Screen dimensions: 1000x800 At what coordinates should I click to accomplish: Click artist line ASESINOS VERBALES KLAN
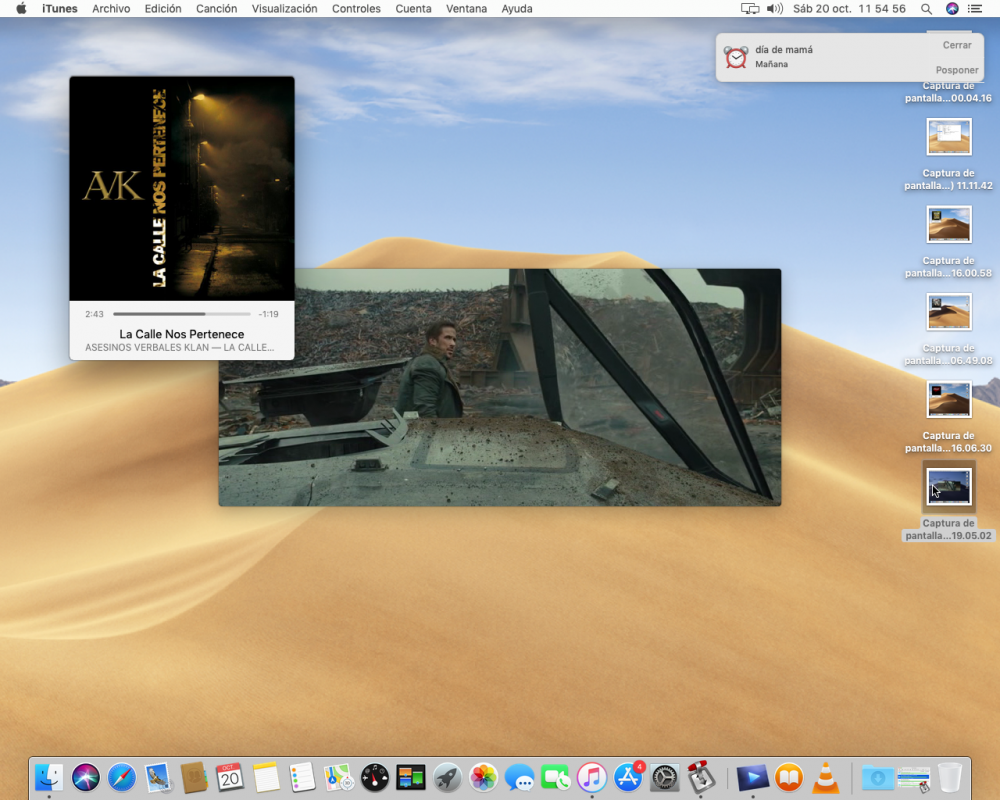pos(179,348)
